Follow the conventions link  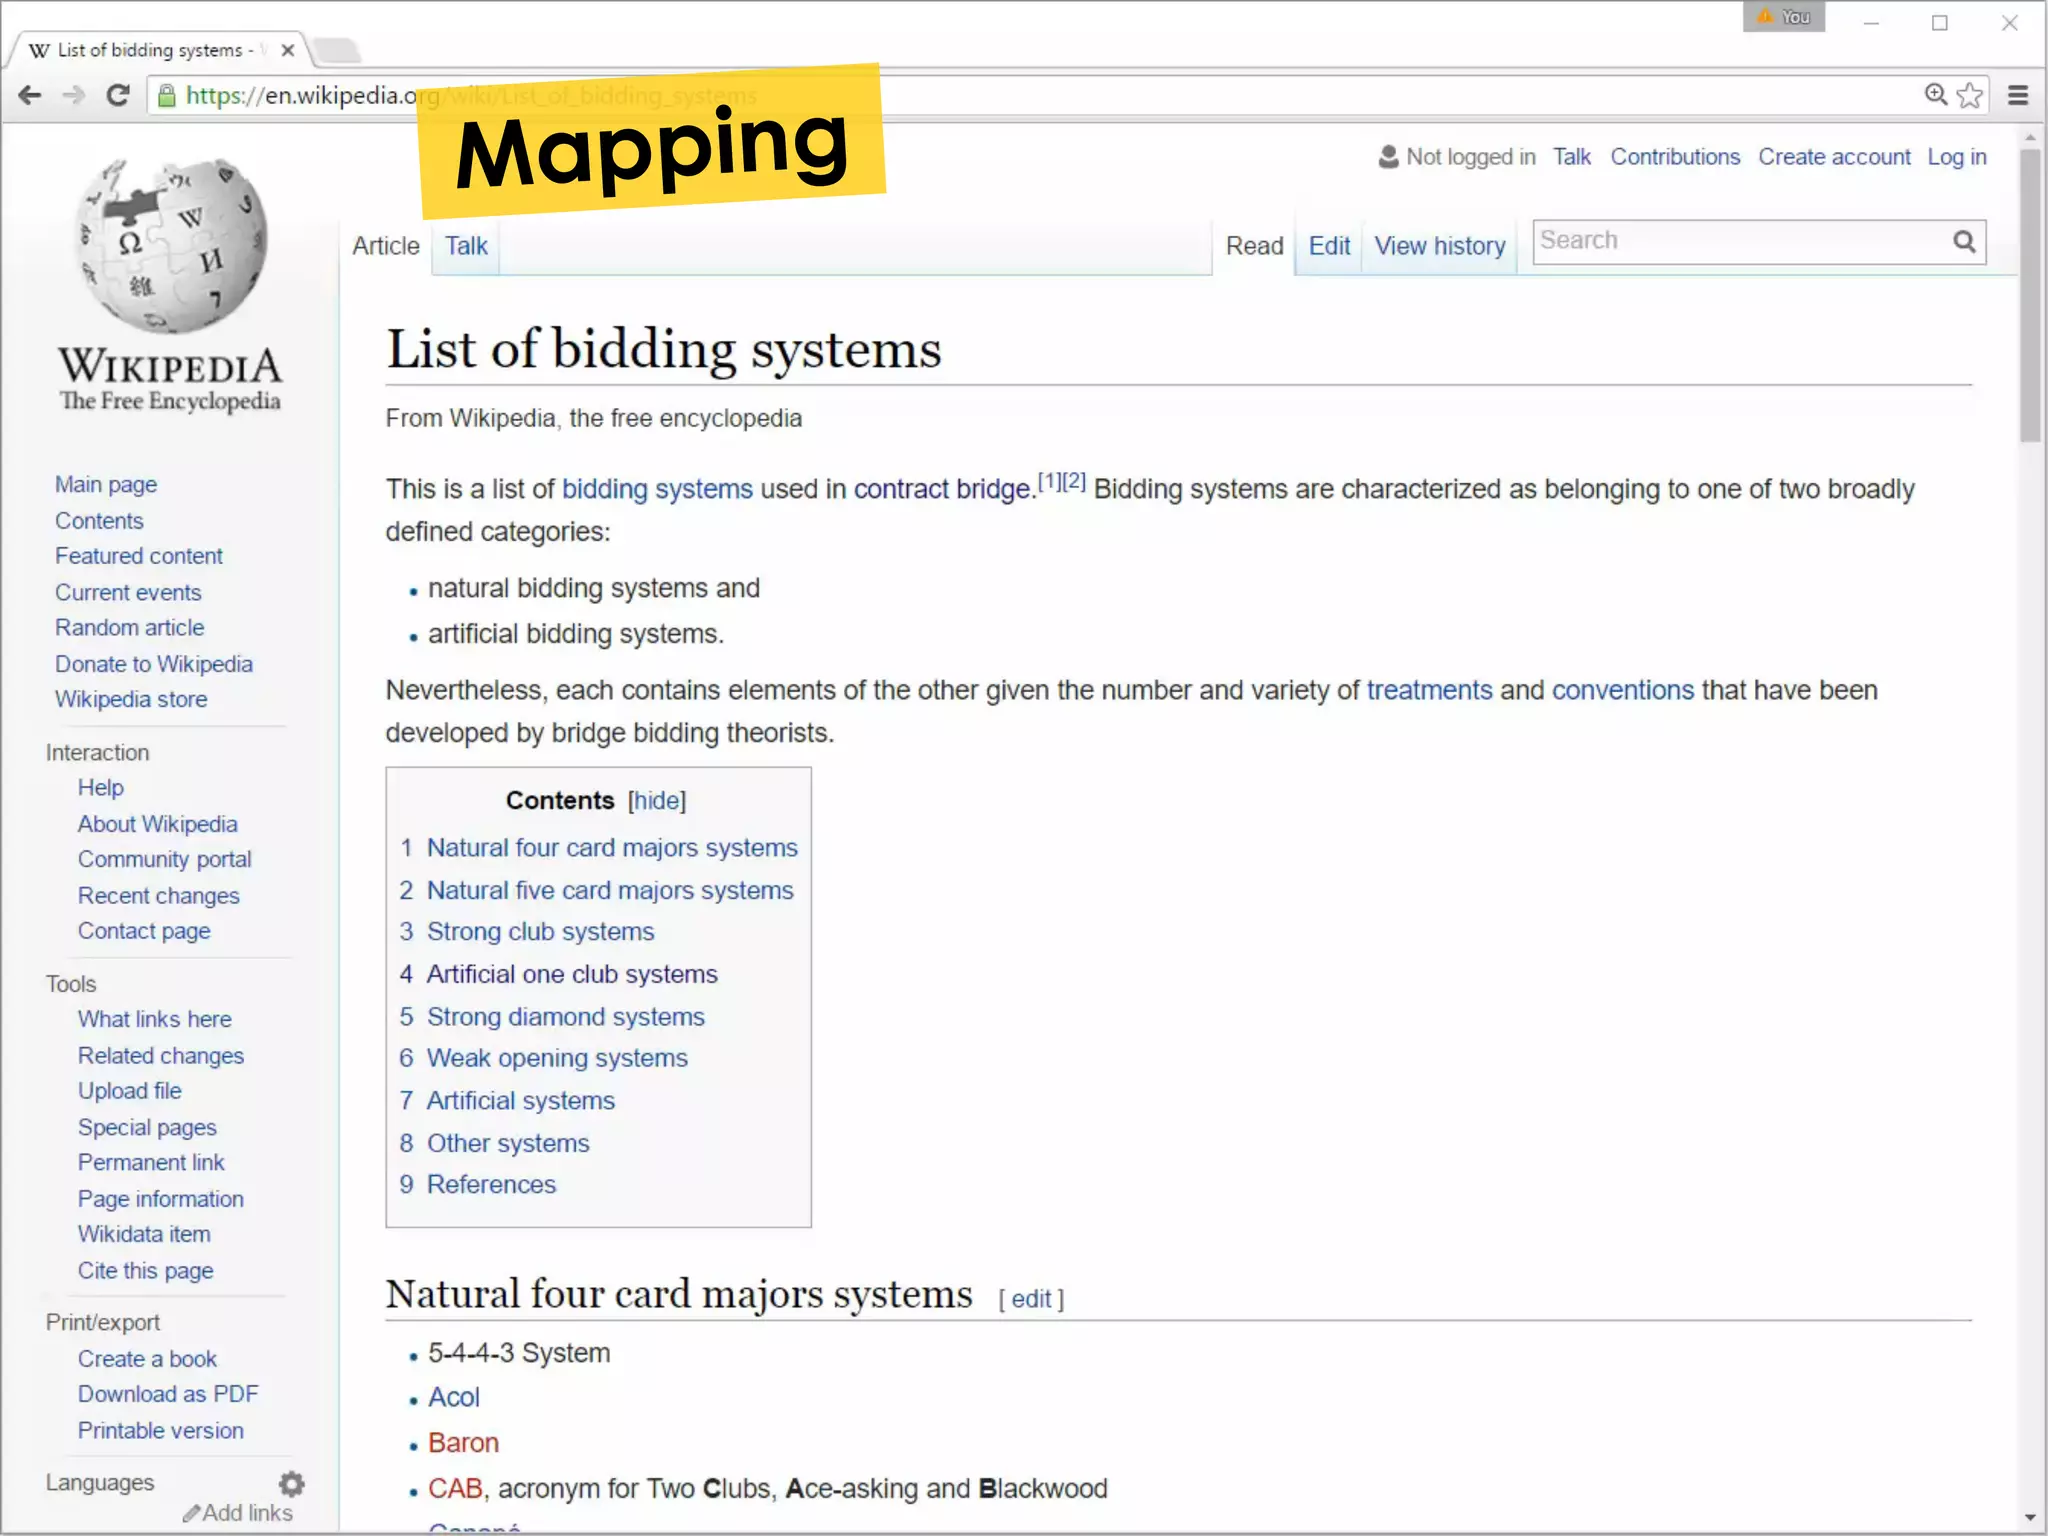point(1623,690)
